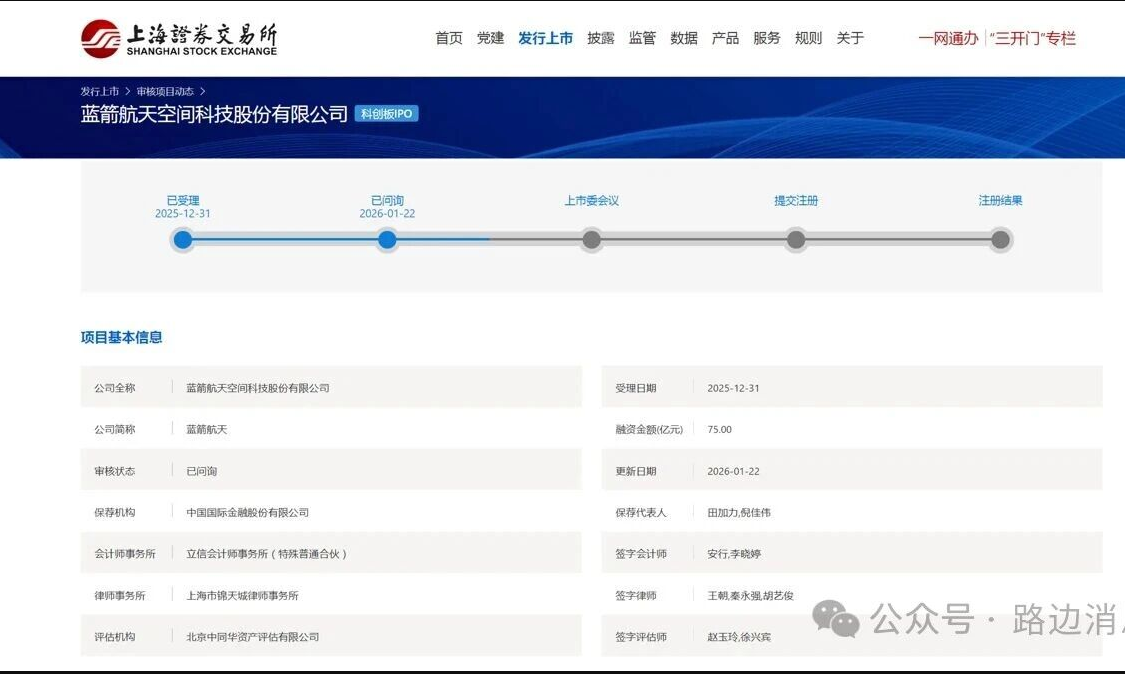Click the 已受理 timeline node
Viewport: 1125px width, 674px height.
coord(183,240)
